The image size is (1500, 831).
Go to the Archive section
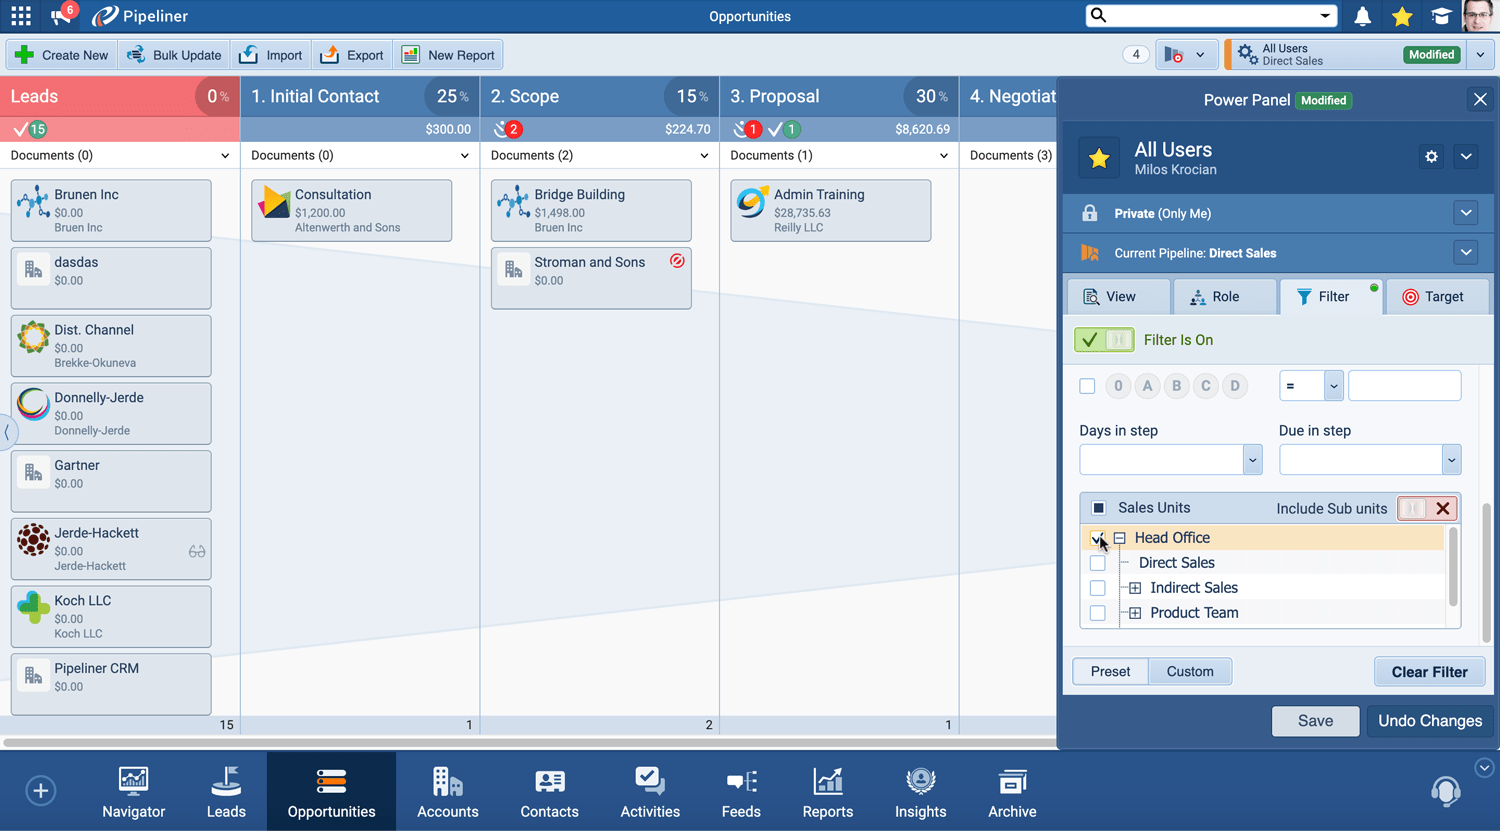(x=1012, y=791)
